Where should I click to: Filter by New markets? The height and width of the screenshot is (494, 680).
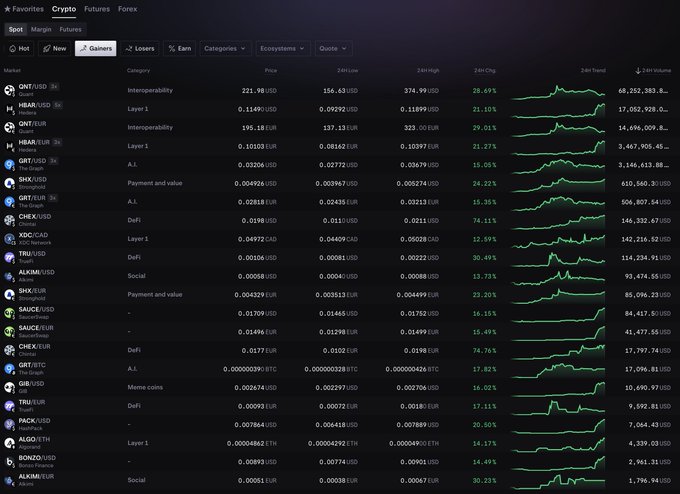(55, 49)
